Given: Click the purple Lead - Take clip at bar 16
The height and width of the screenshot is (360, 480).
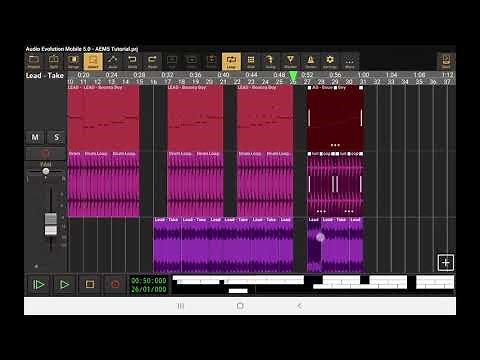Looking at the screenshot, I should click(x=167, y=245).
